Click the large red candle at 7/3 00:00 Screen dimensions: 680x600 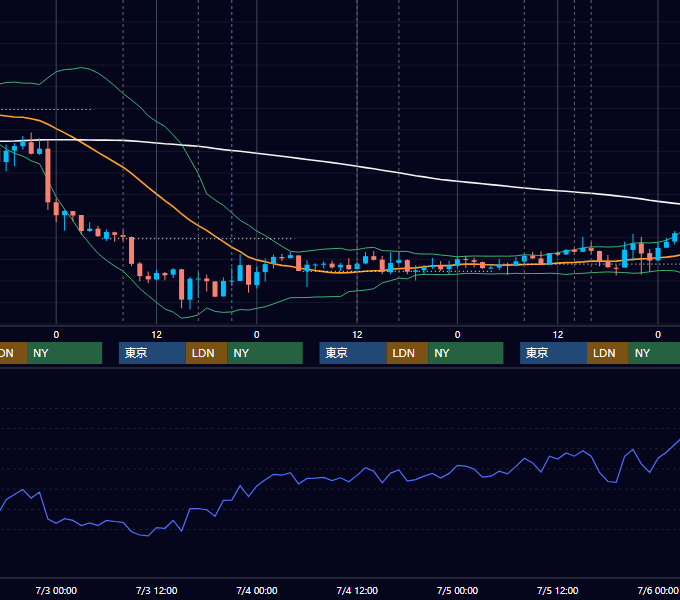point(48,175)
